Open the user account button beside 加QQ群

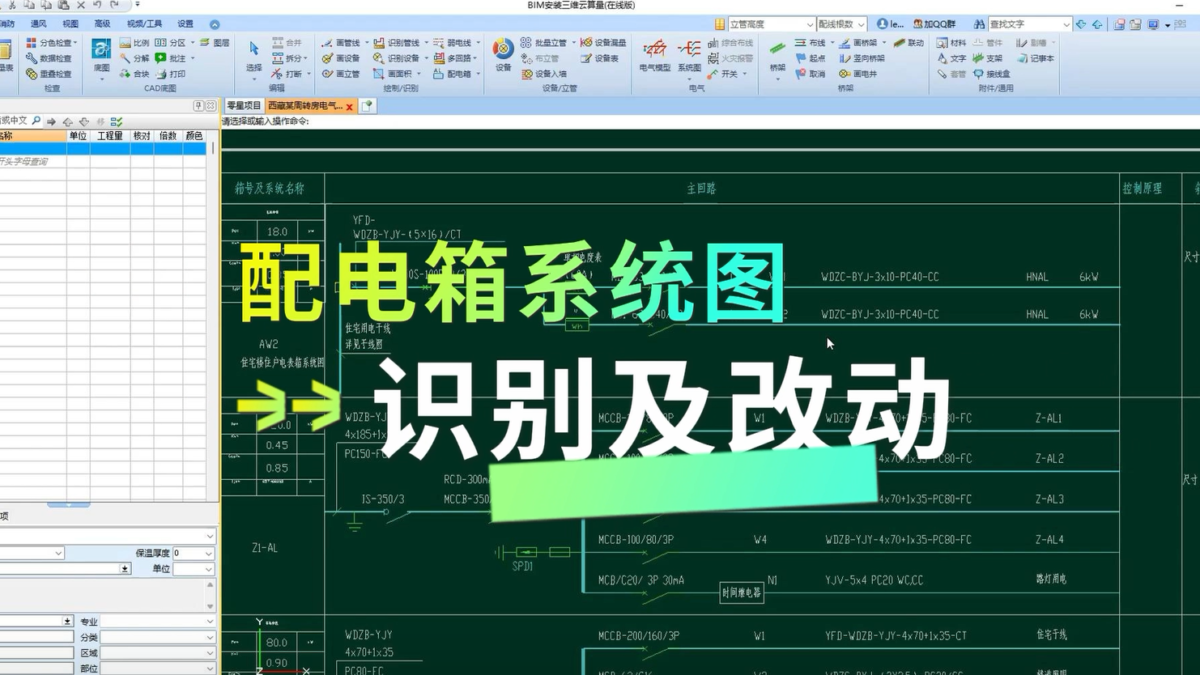889,24
